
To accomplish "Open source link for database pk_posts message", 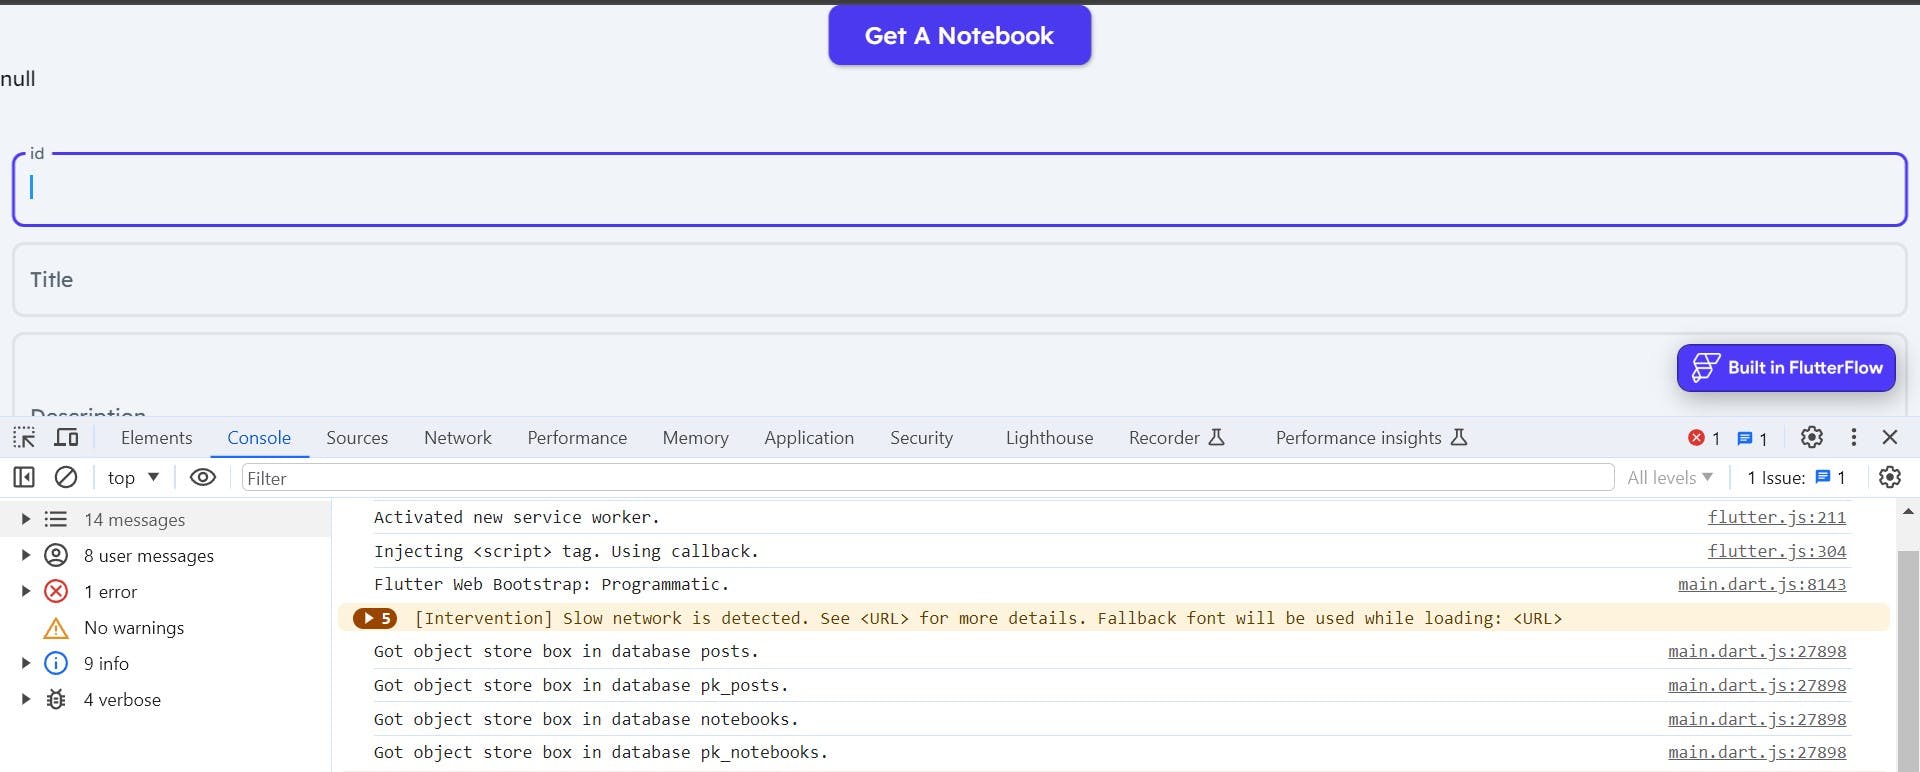I will [1757, 686].
